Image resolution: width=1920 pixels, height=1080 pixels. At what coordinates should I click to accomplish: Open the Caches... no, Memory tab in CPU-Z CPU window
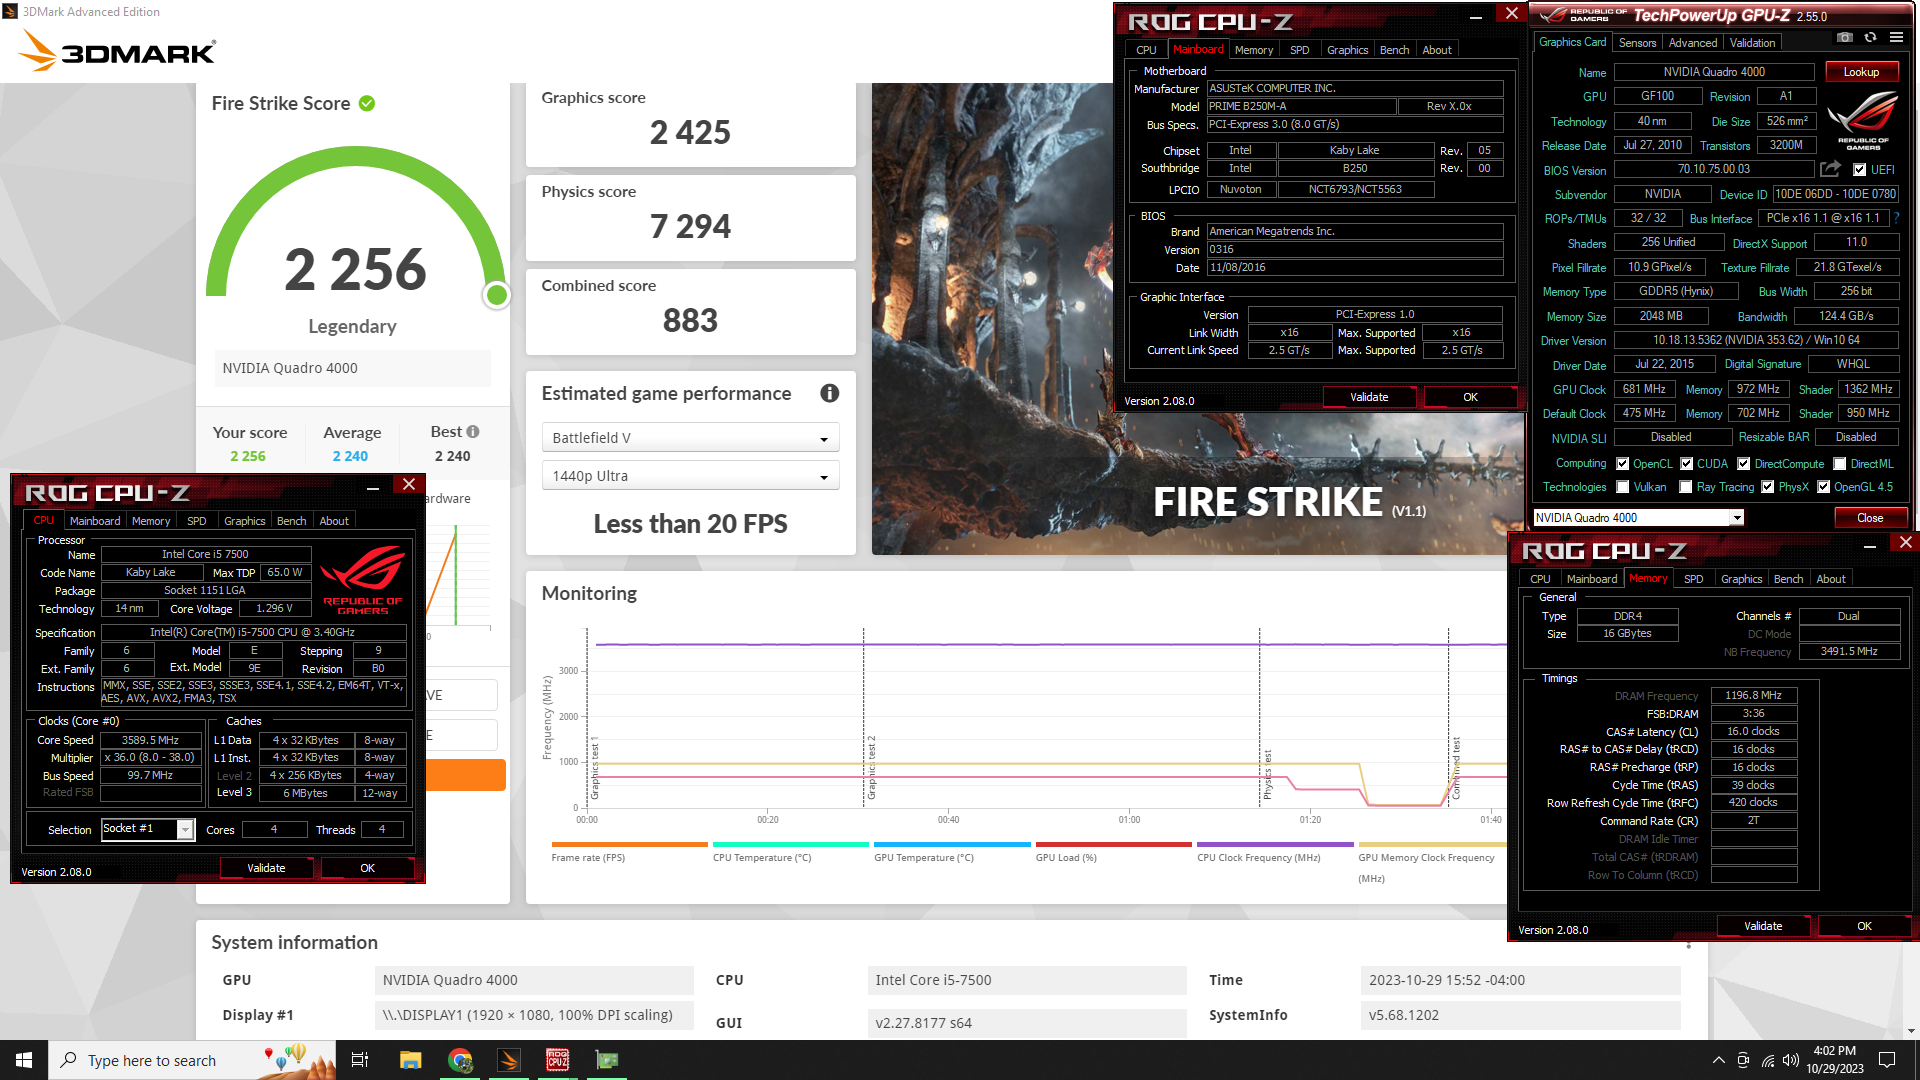pos(150,521)
